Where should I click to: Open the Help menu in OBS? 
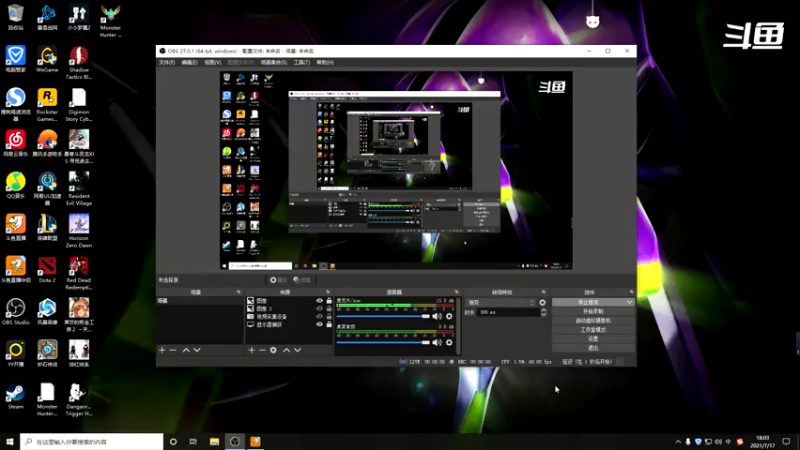(325, 62)
